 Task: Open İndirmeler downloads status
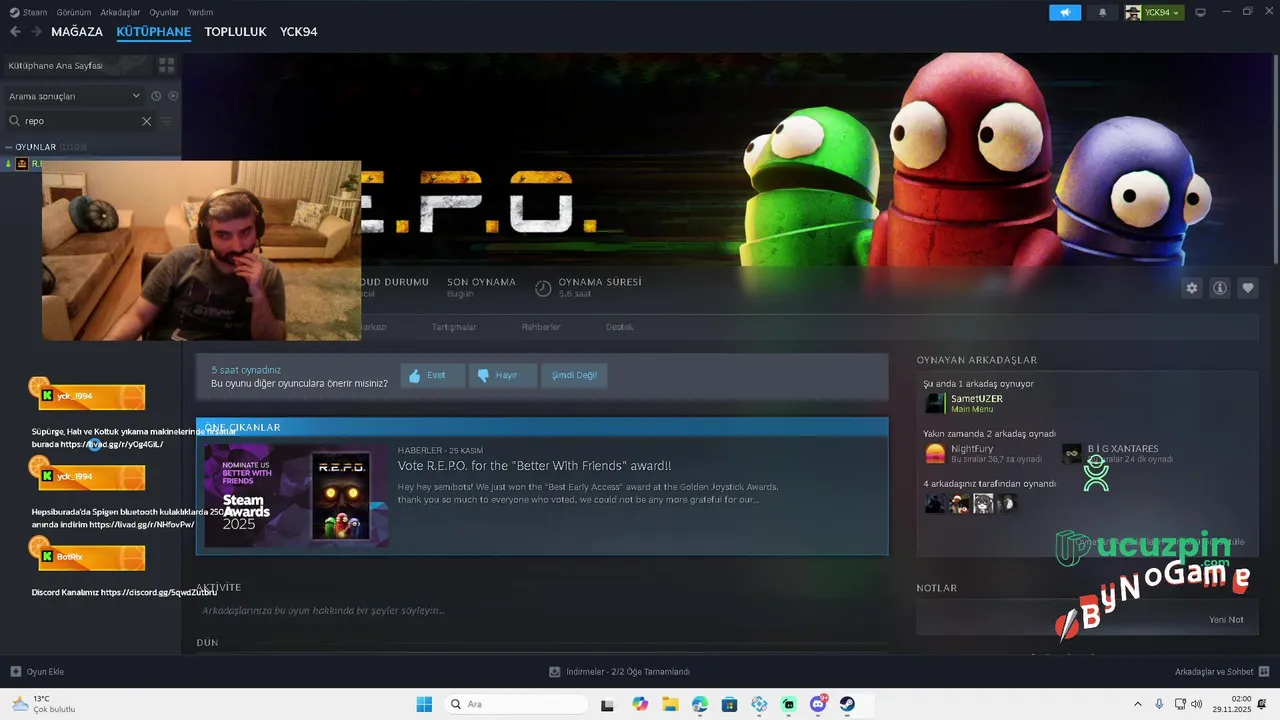(x=620, y=672)
